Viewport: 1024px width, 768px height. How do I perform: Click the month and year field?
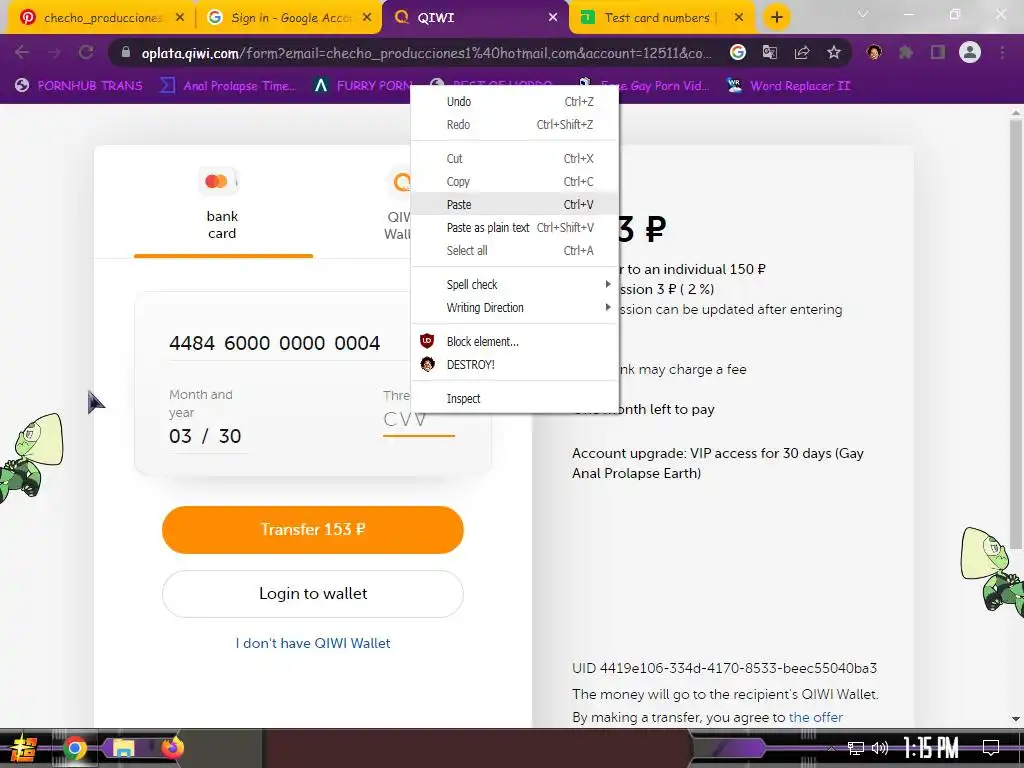point(208,436)
